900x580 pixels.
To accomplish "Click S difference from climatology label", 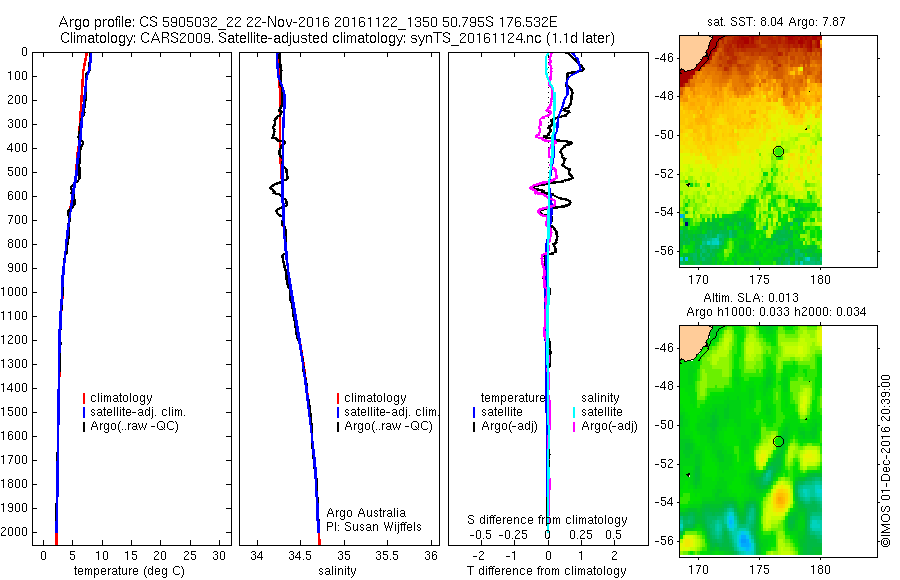I will tap(547, 520).
